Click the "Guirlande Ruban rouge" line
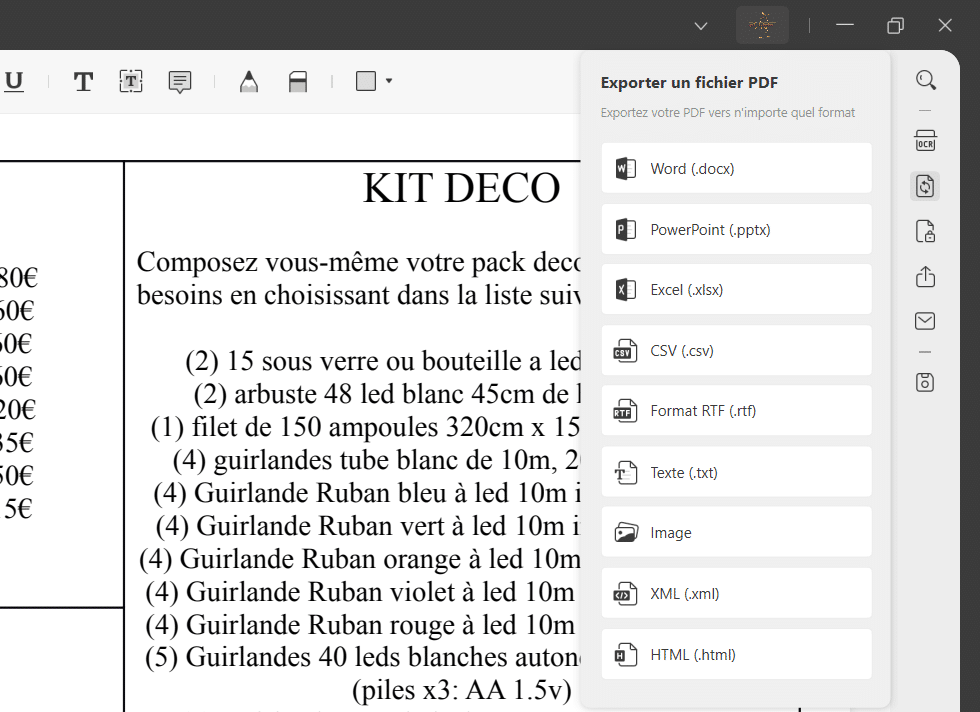The image size is (980, 712). [x=360, y=625]
